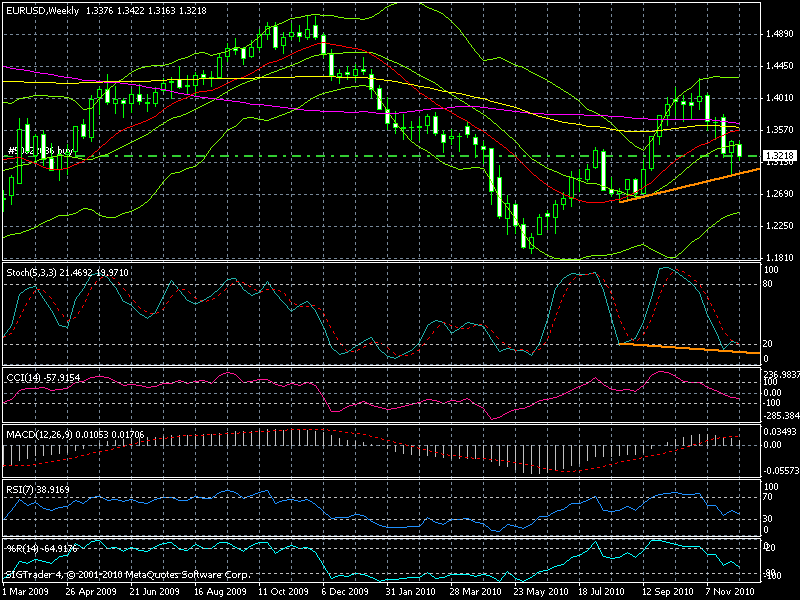This screenshot has width=800, height=600.
Task: Click the %R(14) -64.9176 indicator label
Action: coord(41,548)
